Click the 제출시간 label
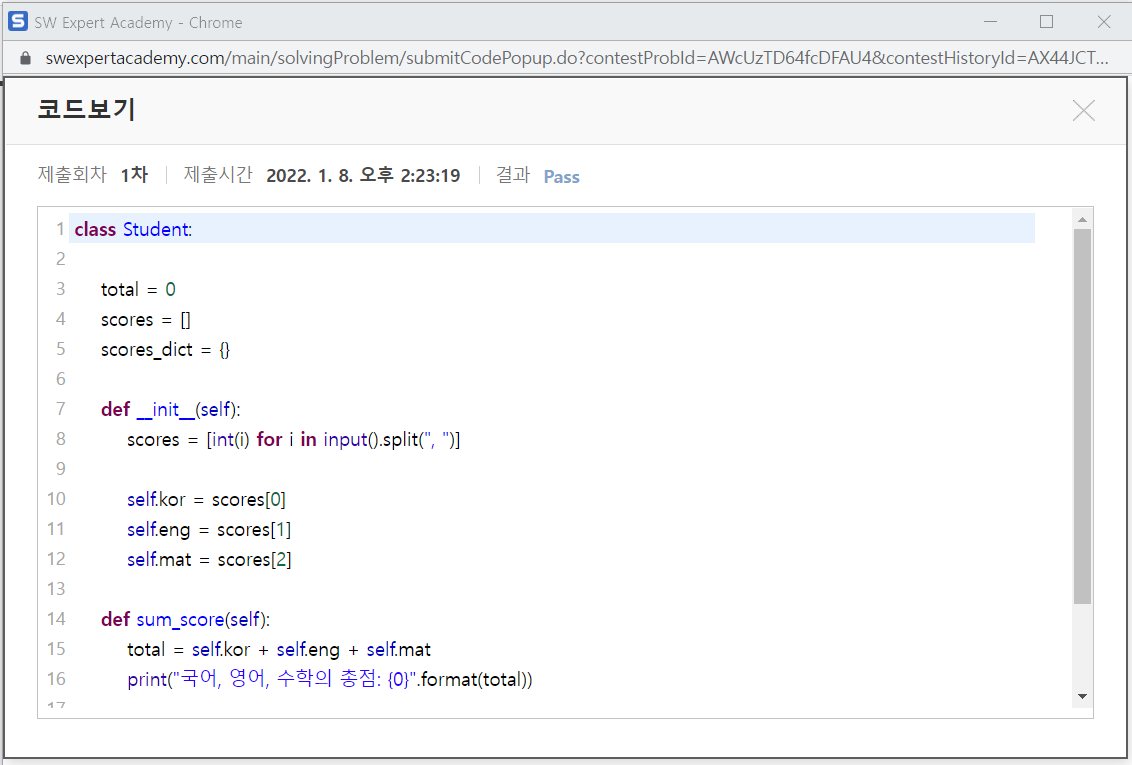 (218, 175)
